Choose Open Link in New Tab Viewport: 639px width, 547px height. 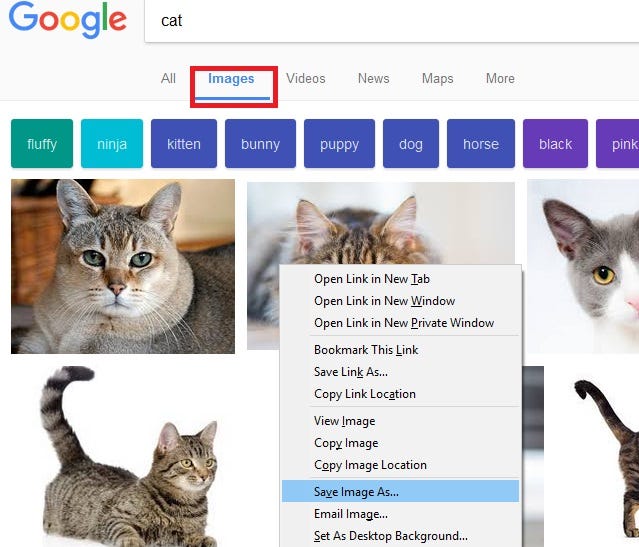[x=400, y=279]
